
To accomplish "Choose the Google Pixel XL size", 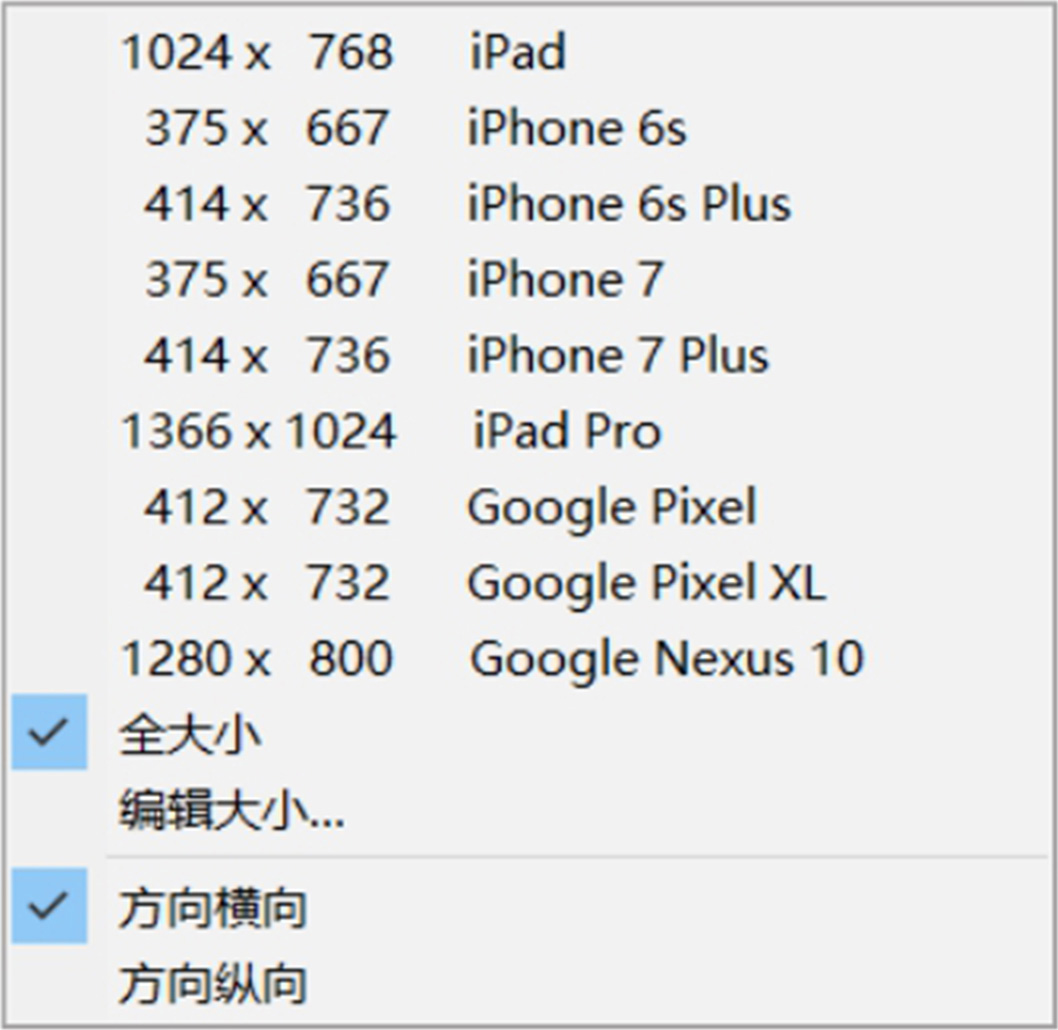I will pyautogui.click(x=529, y=582).
